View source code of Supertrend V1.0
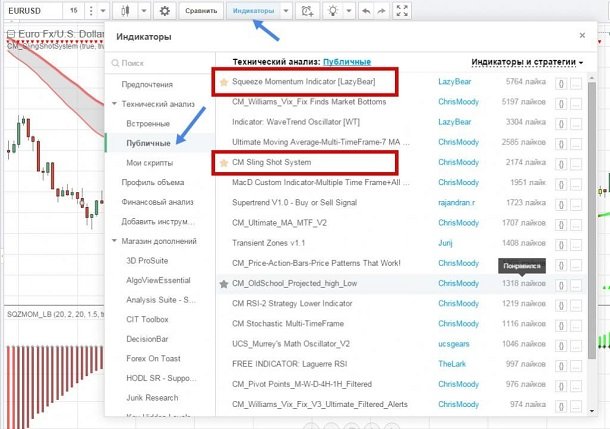Image resolution: width=610 pixels, height=429 pixels. (561, 204)
